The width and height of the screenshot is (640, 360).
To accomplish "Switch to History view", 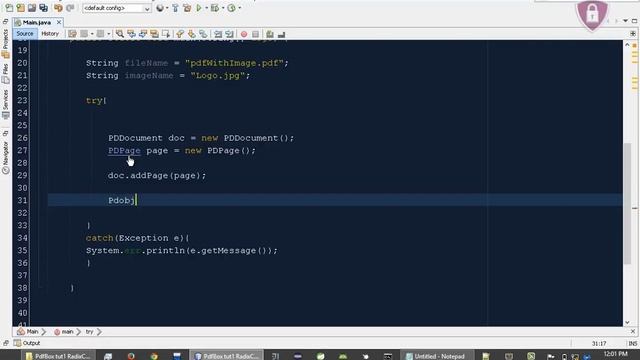I will (x=50, y=34).
